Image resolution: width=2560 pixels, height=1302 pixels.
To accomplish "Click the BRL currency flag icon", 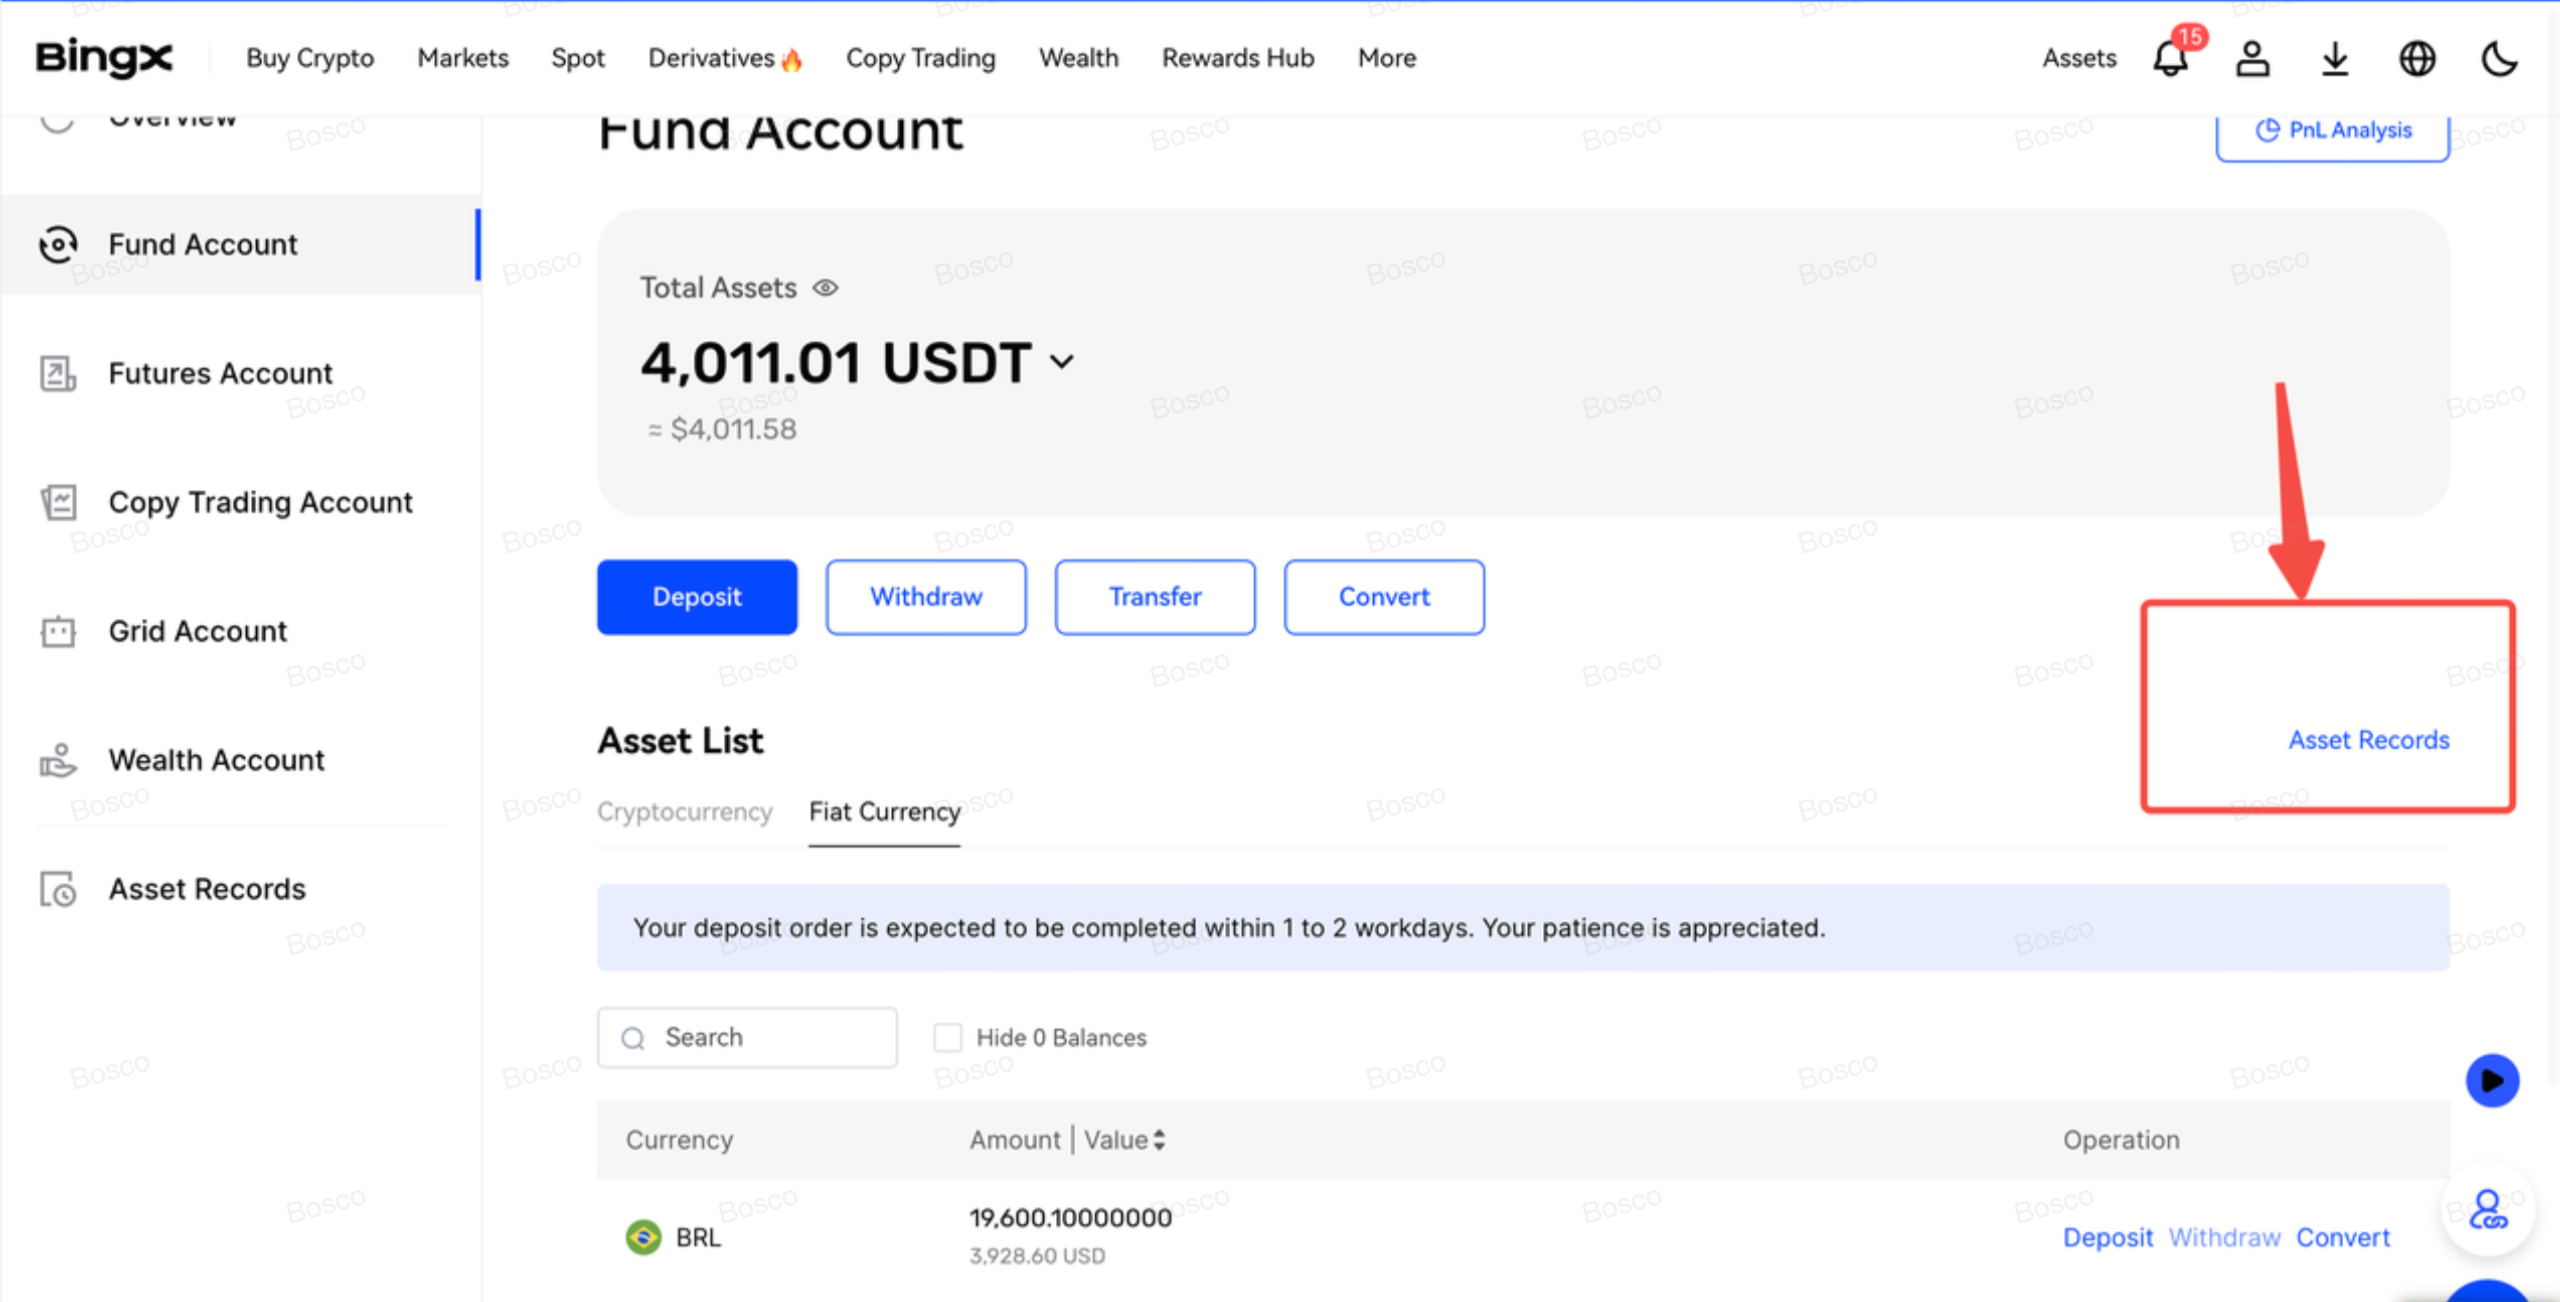I will click(643, 1237).
